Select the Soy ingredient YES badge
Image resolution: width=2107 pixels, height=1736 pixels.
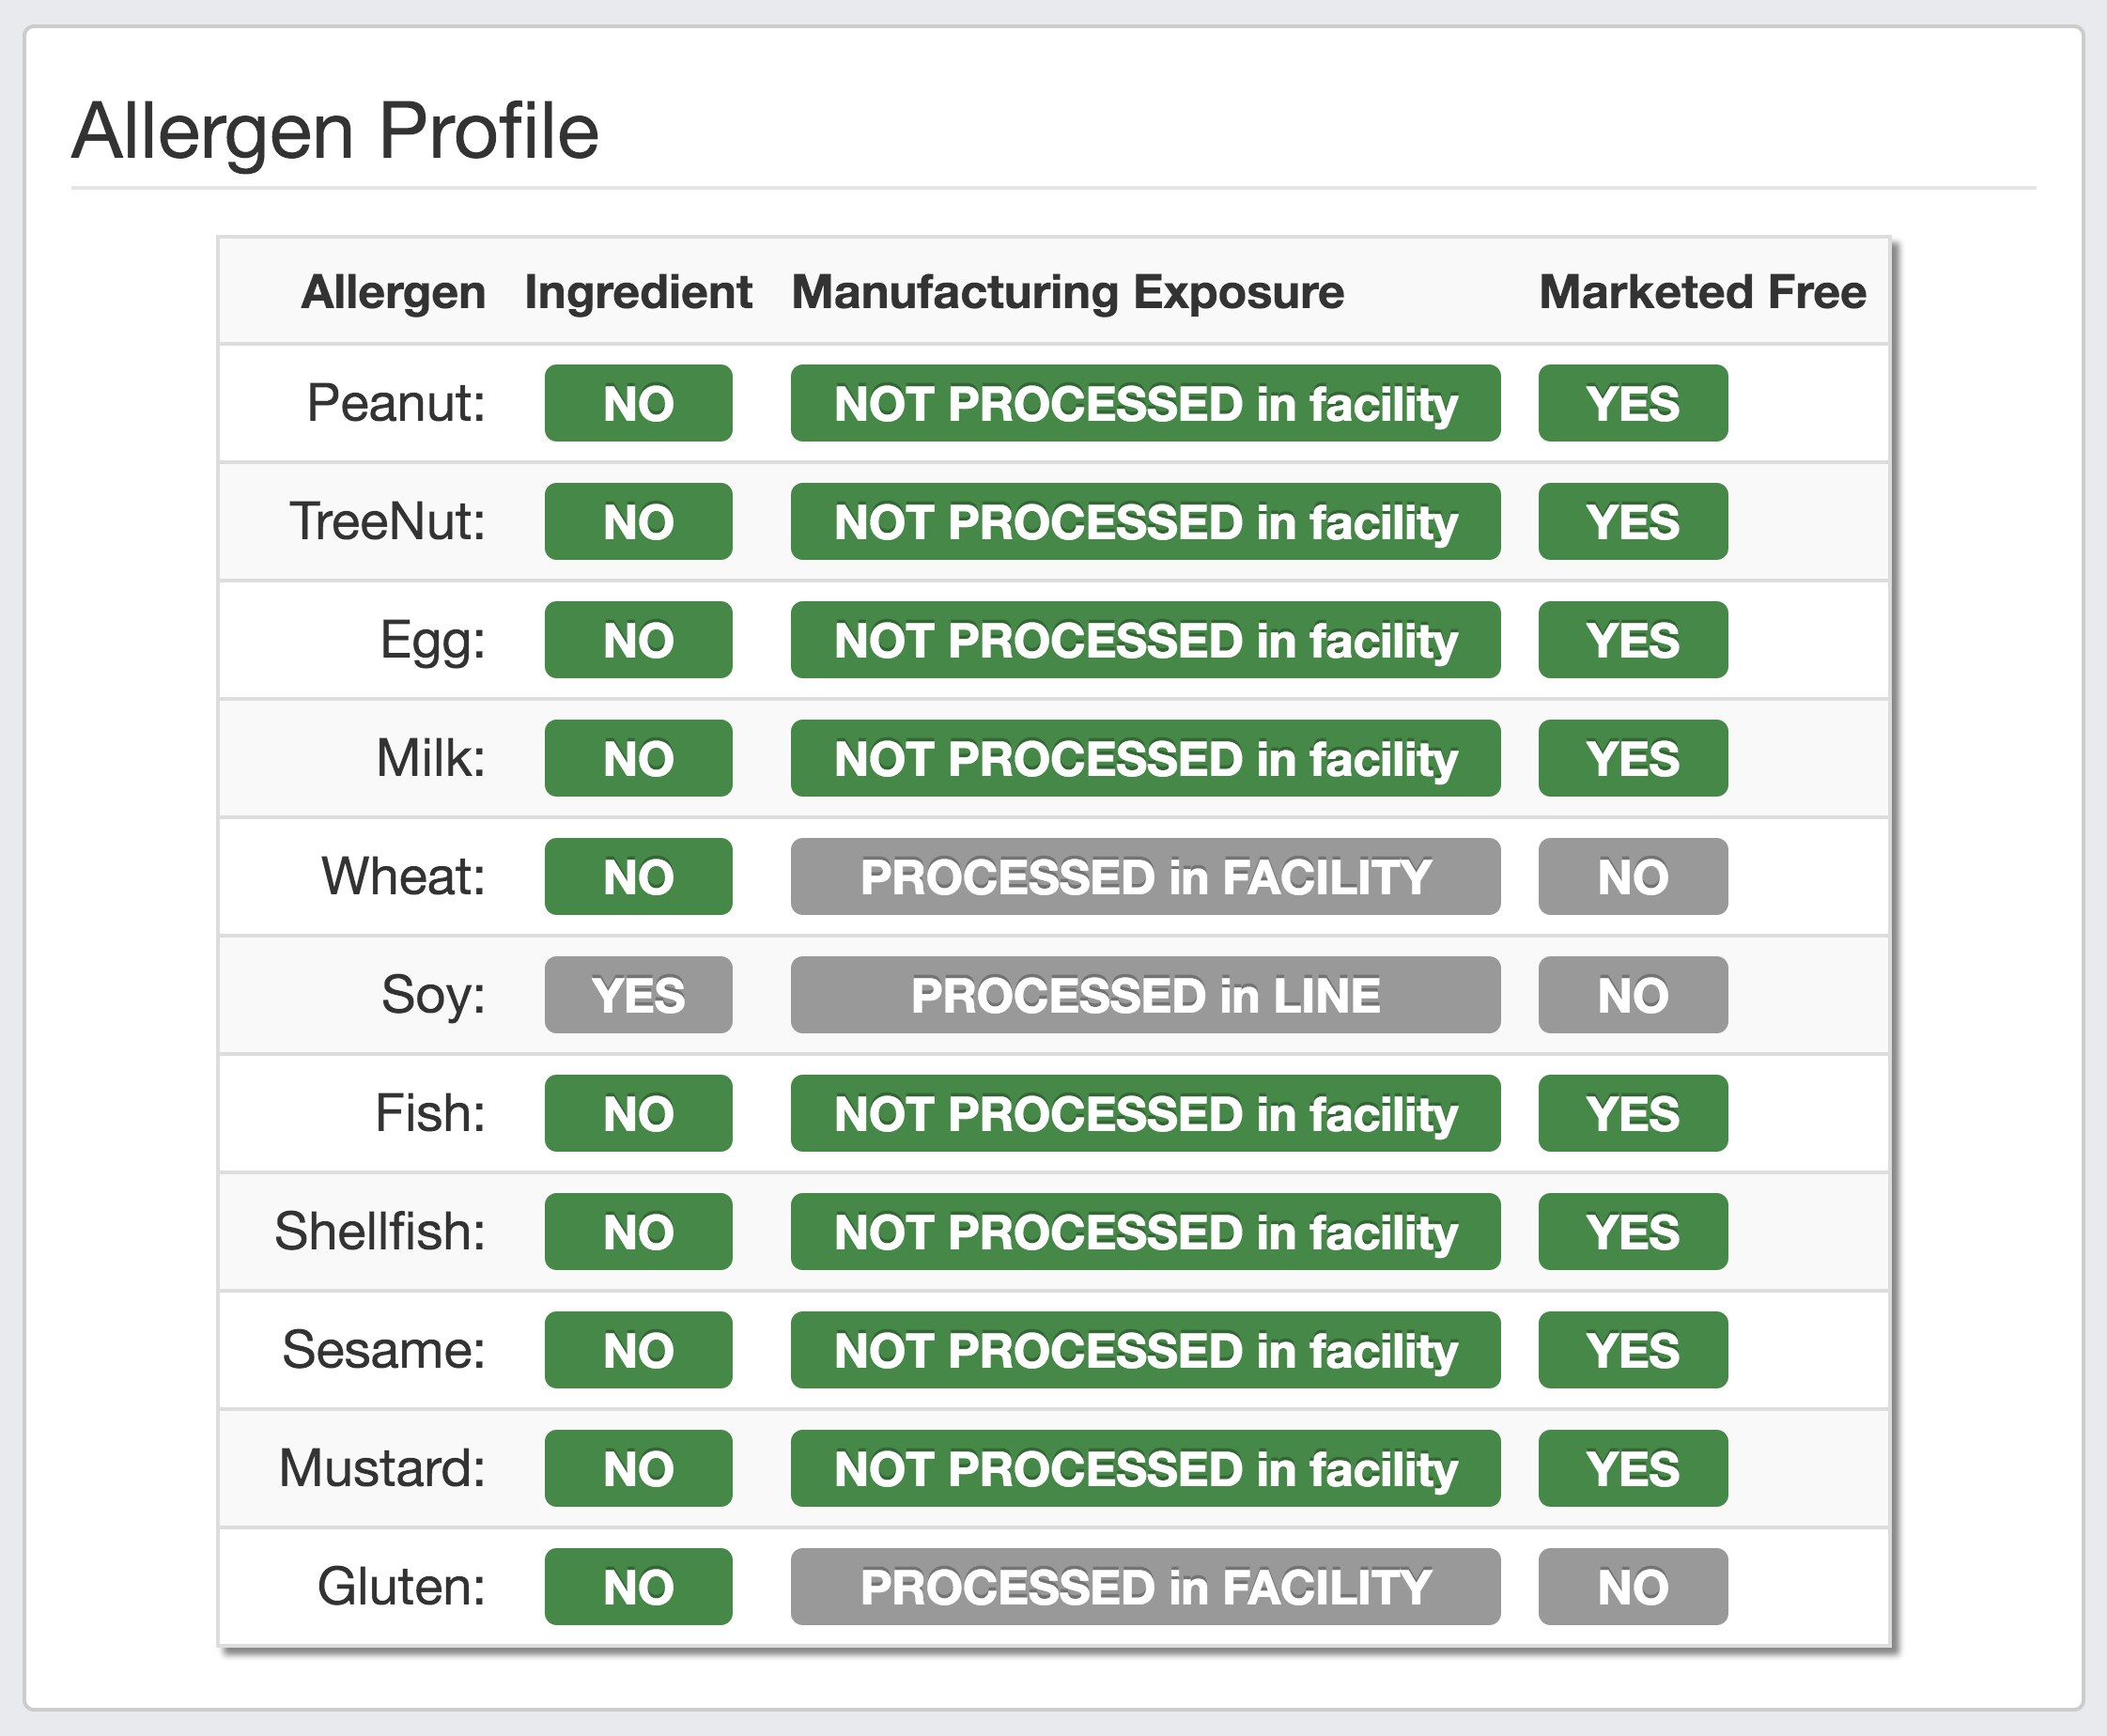638,995
